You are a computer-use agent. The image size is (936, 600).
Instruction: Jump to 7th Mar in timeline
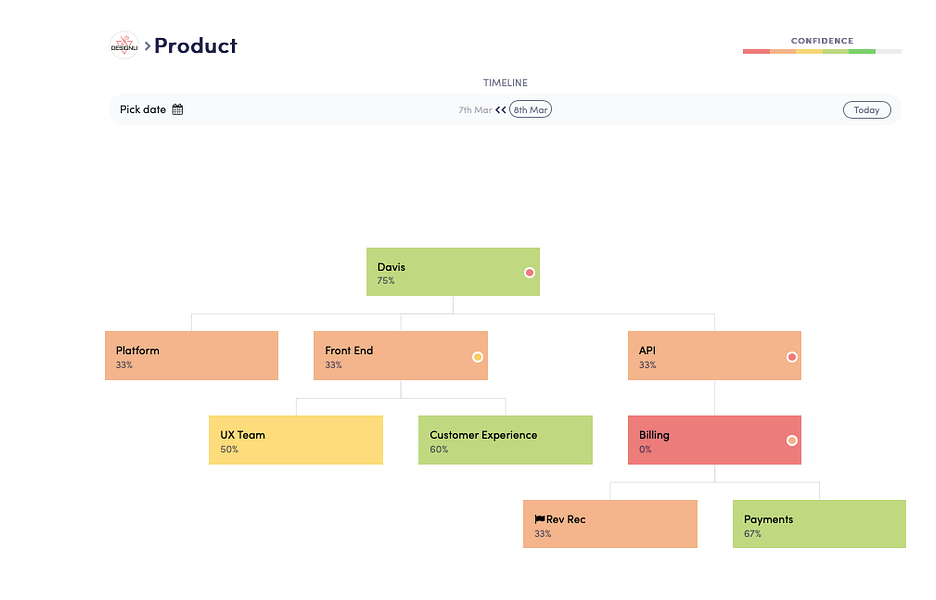tap(475, 110)
